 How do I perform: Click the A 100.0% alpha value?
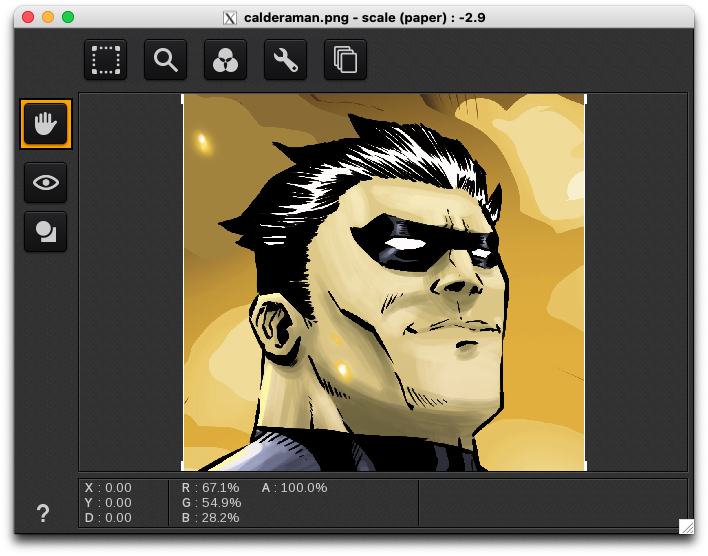(x=294, y=488)
